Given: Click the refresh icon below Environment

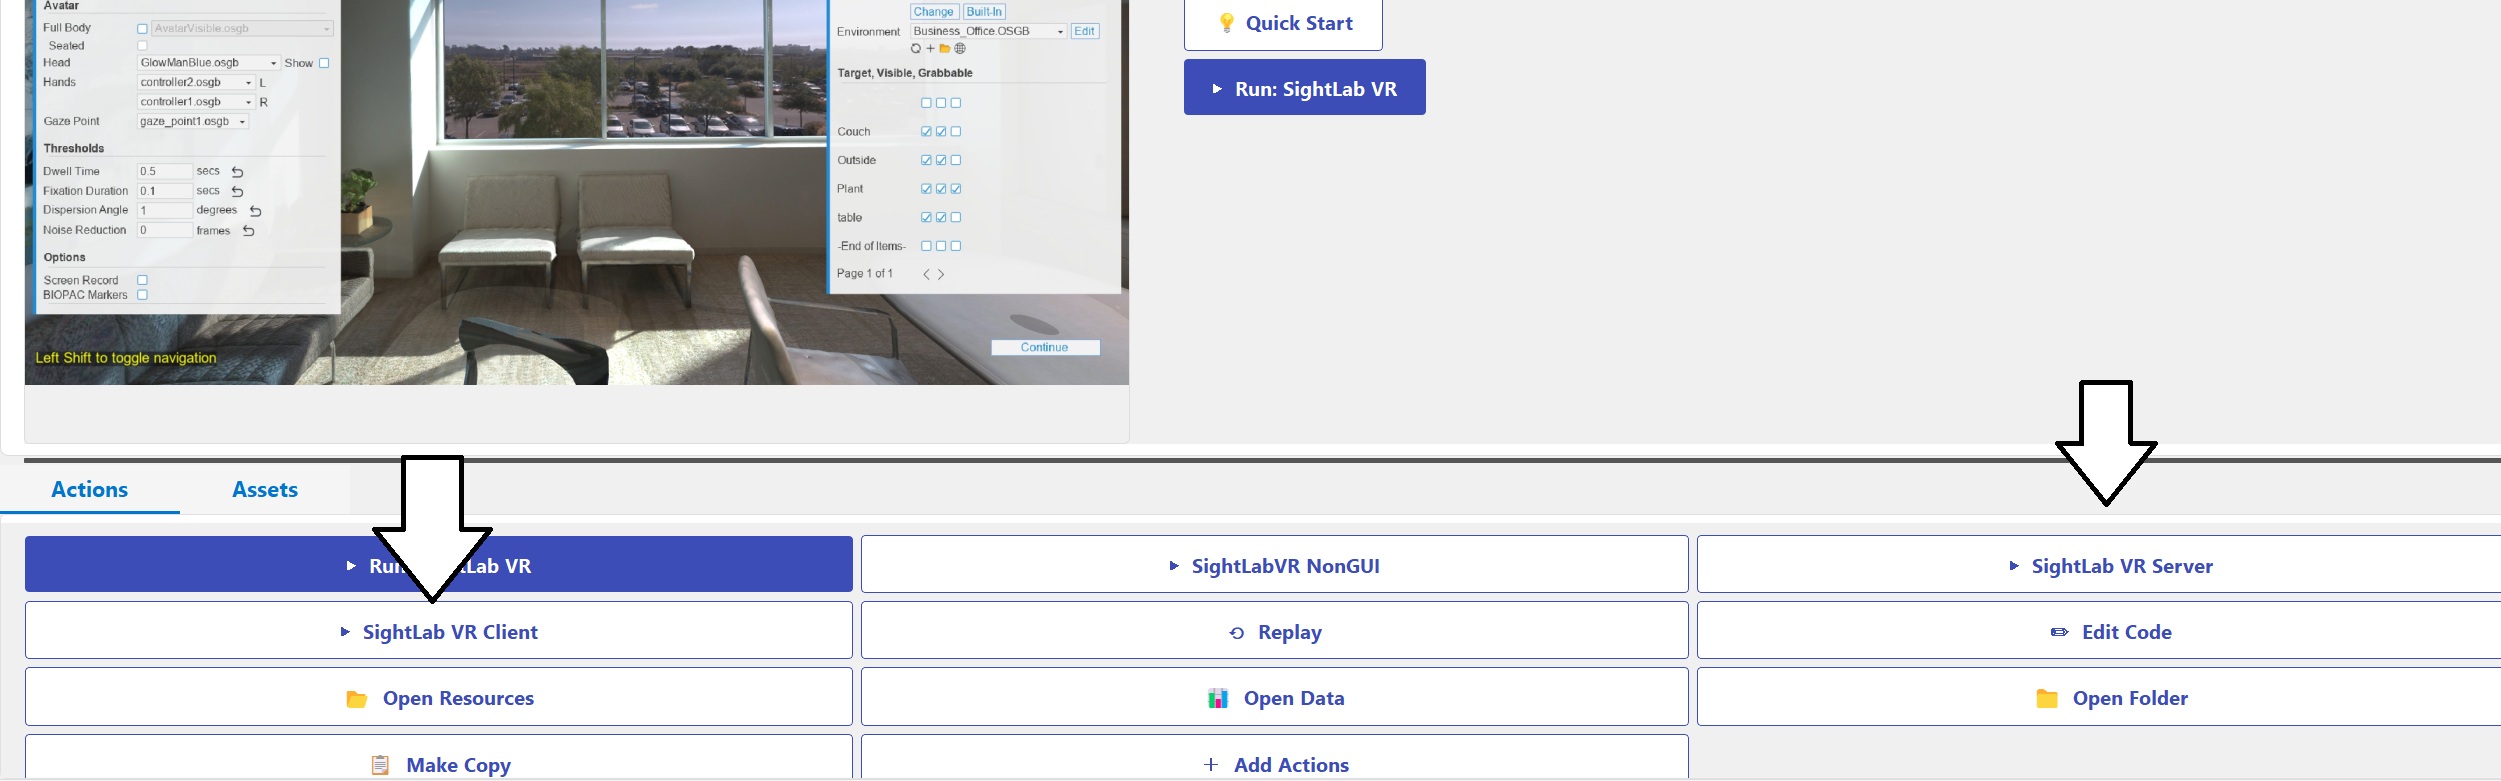Looking at the screenshot, I should point(916,48).
